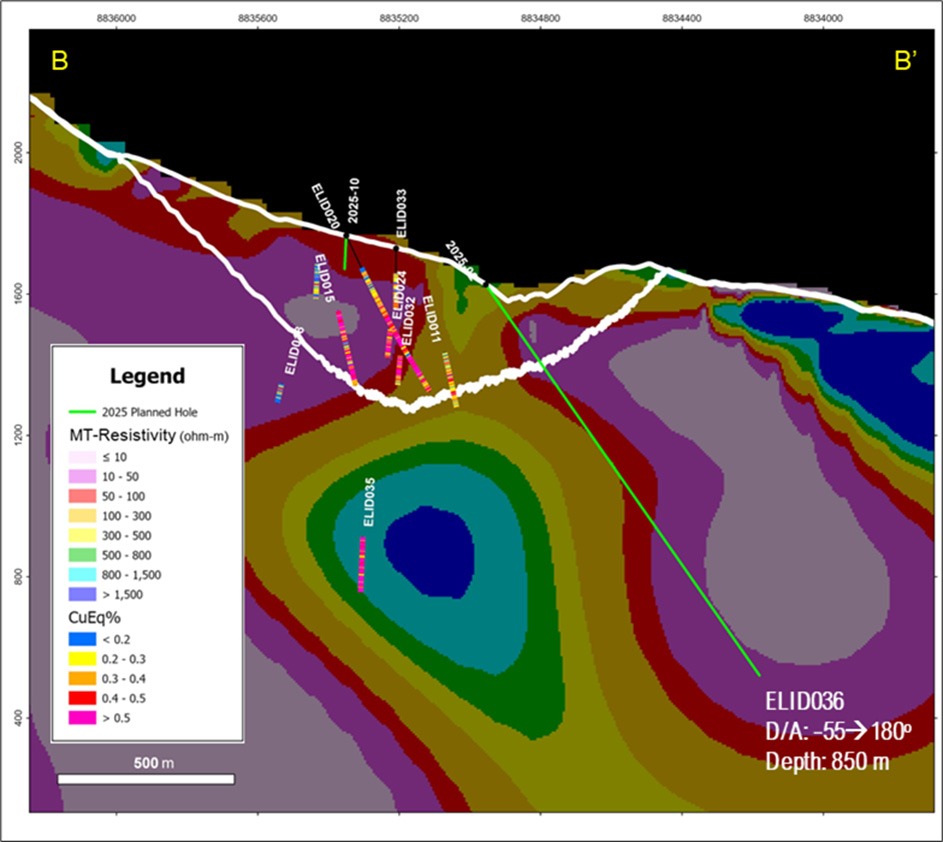Click the ELID033 drill hole label
Viewport: 943px width, 842px height.
coord(401,214)
